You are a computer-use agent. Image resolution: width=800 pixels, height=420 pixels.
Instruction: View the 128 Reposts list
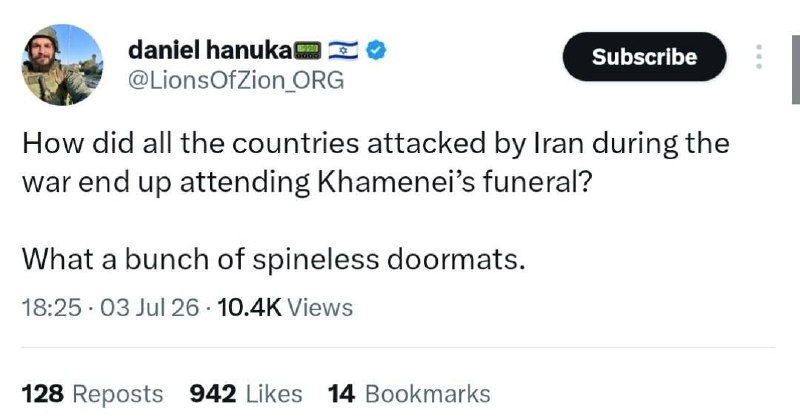[92, 394]
